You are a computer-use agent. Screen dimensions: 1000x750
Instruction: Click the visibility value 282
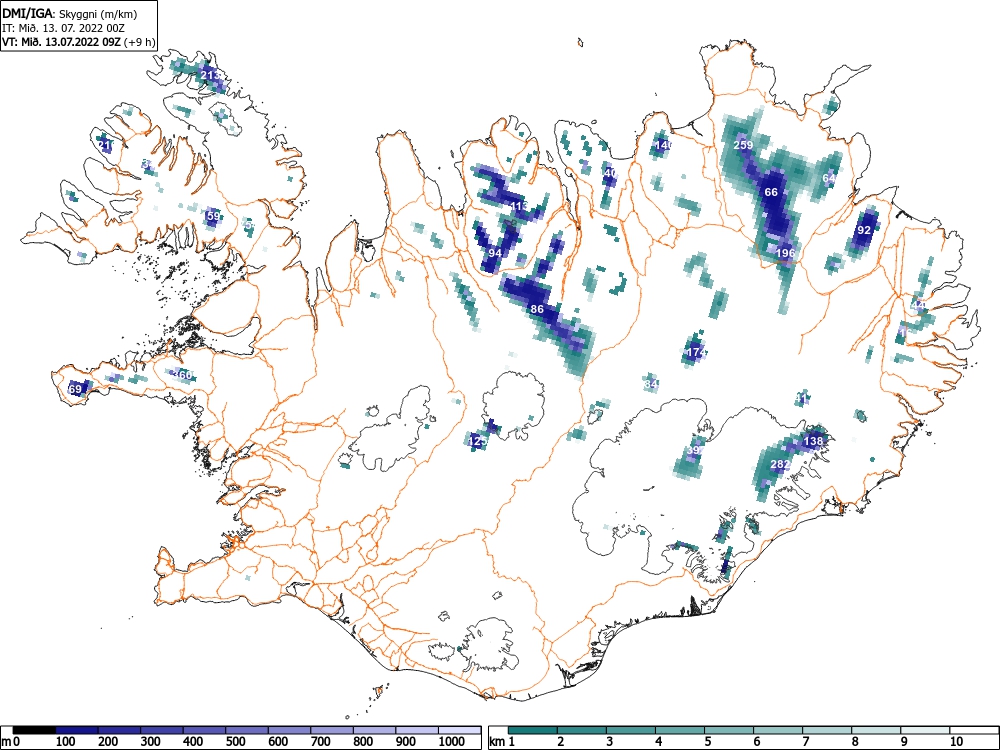(x=781, y=464)
